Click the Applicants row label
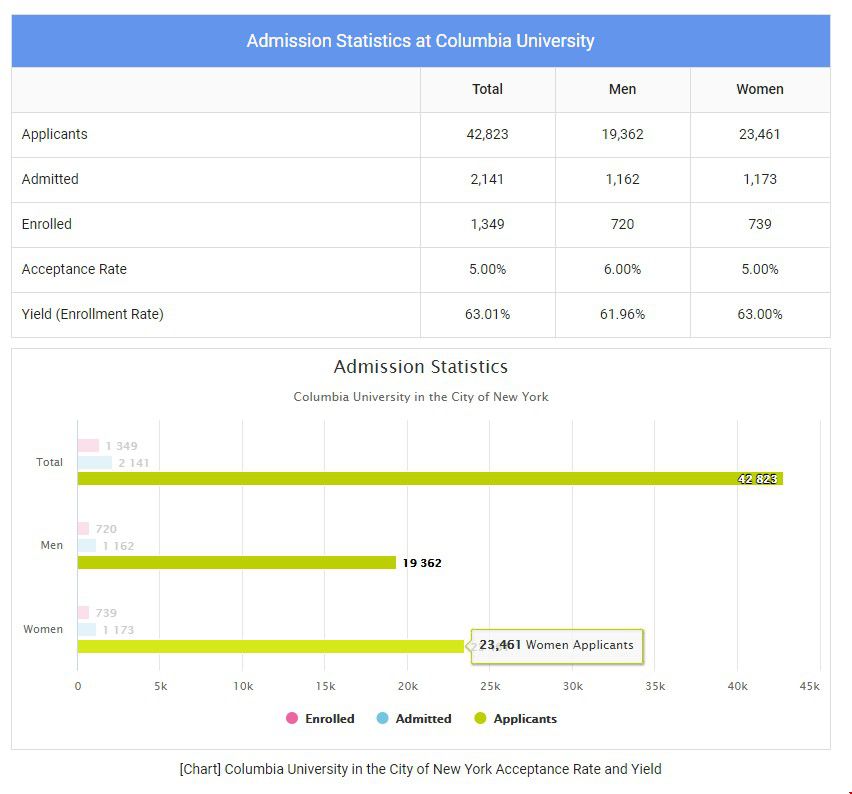 tap(54, 134)
